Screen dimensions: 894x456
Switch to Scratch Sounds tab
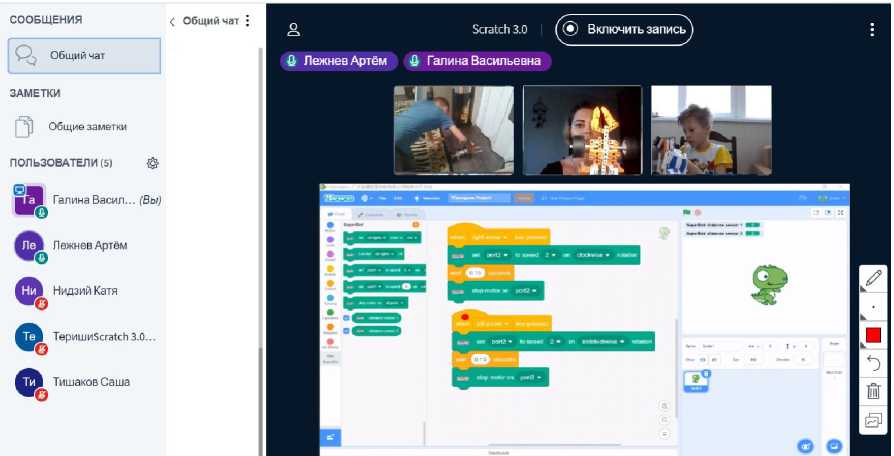407,215
